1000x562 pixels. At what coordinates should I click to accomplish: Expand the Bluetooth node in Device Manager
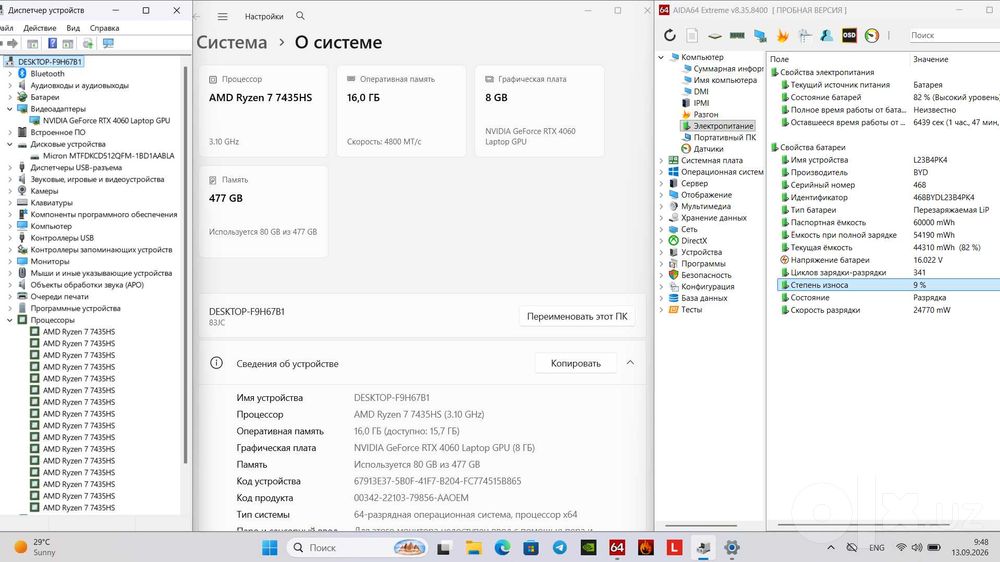point(10,74)
